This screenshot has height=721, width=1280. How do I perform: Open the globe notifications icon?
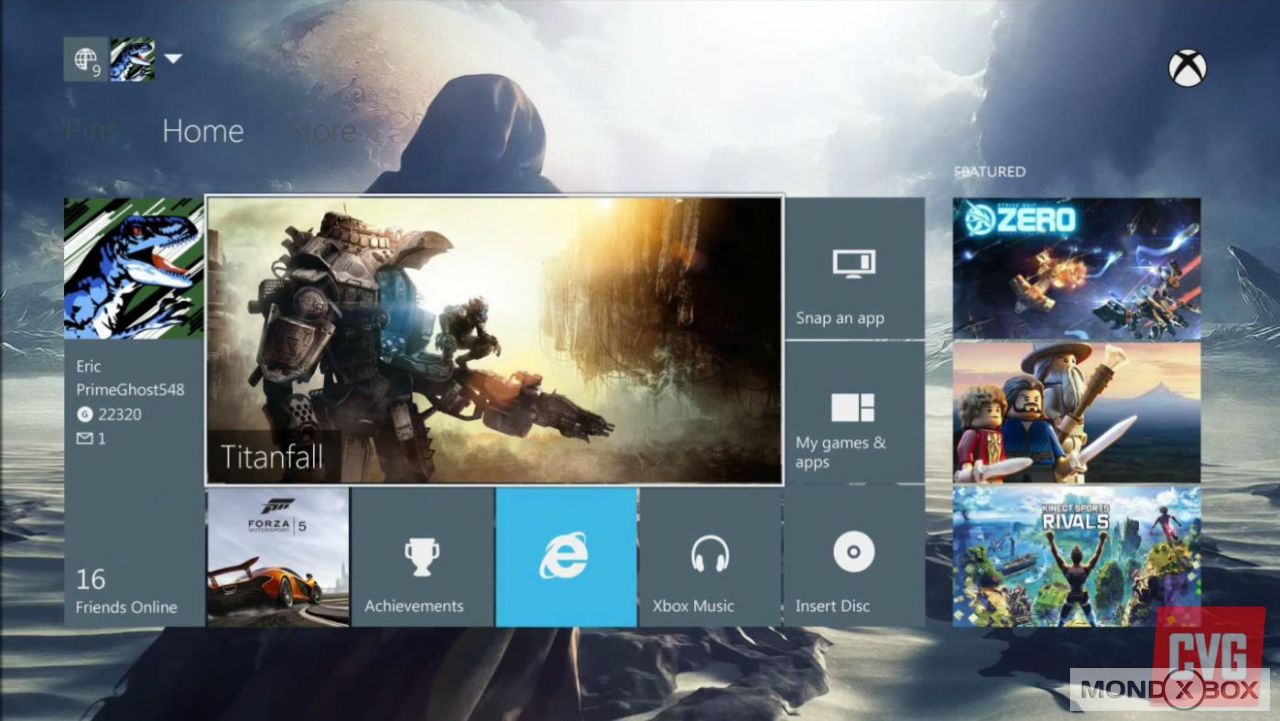pos(85,60)
